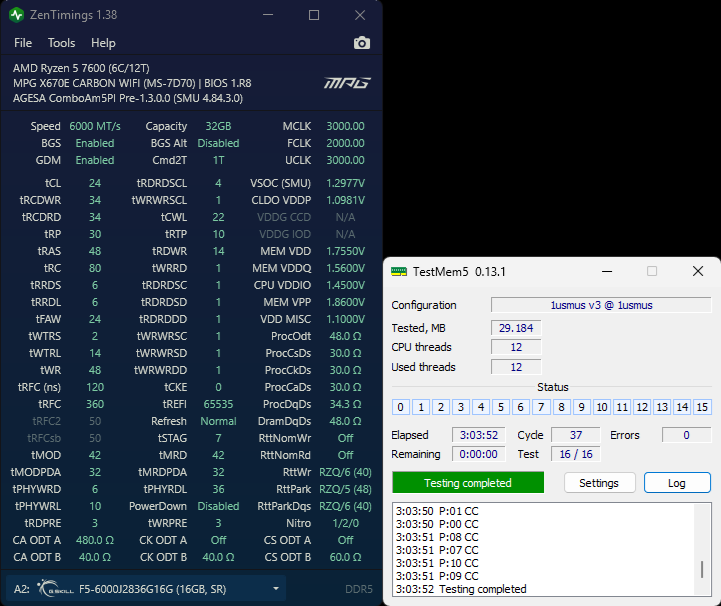Screen dimensions: 721x606
Task: Click the CPU threads value field
Action: tap(516, 347)
